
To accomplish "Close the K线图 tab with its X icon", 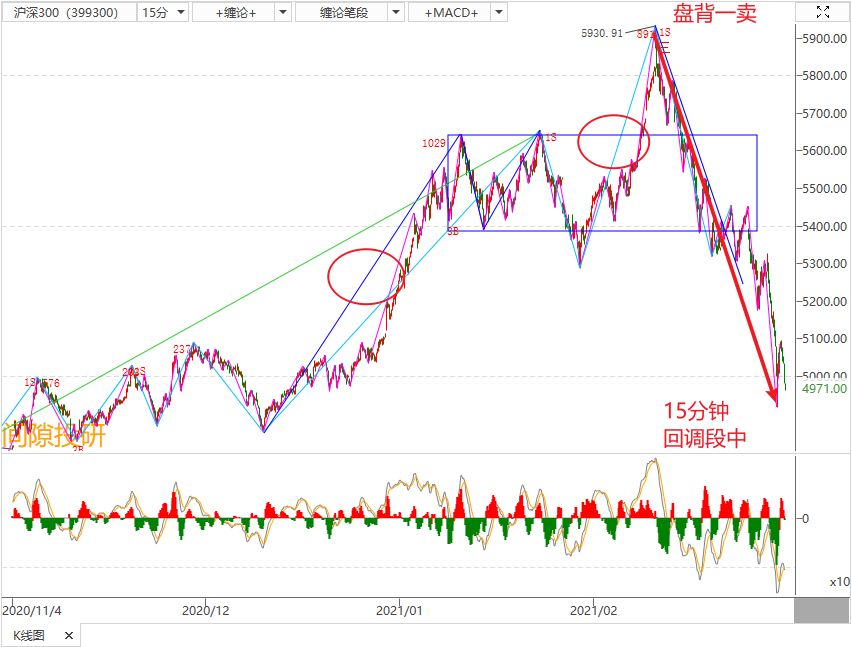I will tap(68, 636).
